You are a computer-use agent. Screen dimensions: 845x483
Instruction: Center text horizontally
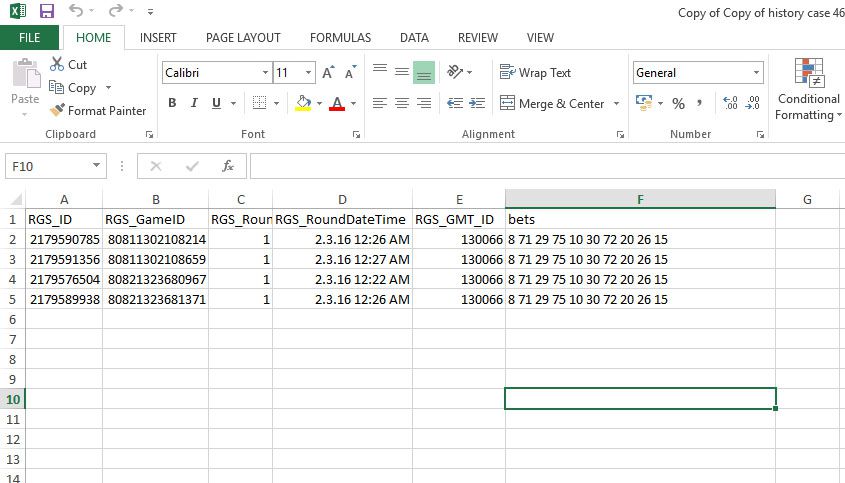401,103
